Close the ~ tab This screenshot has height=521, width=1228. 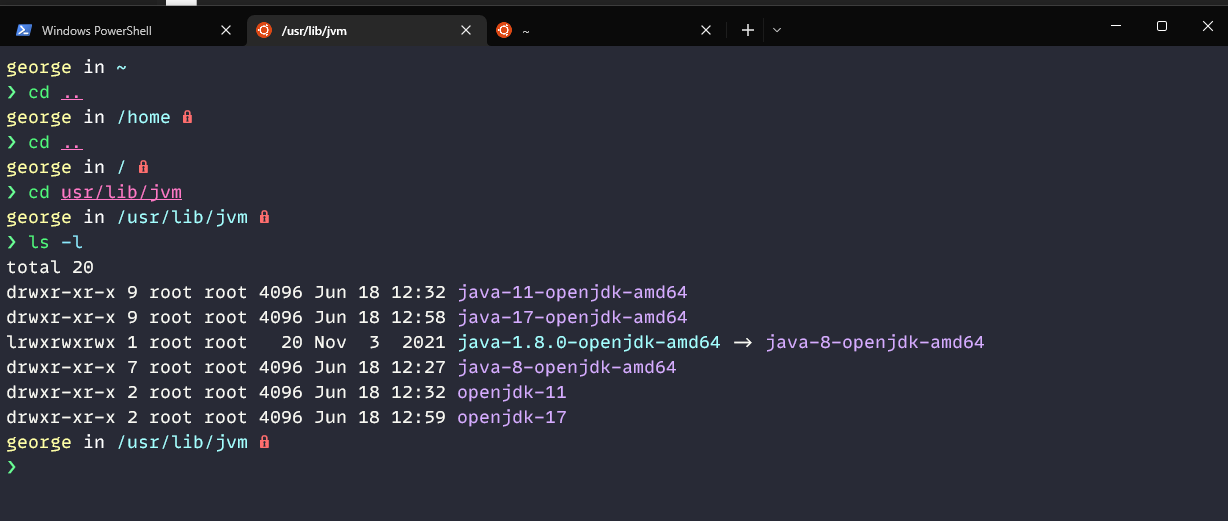[706, 30]
